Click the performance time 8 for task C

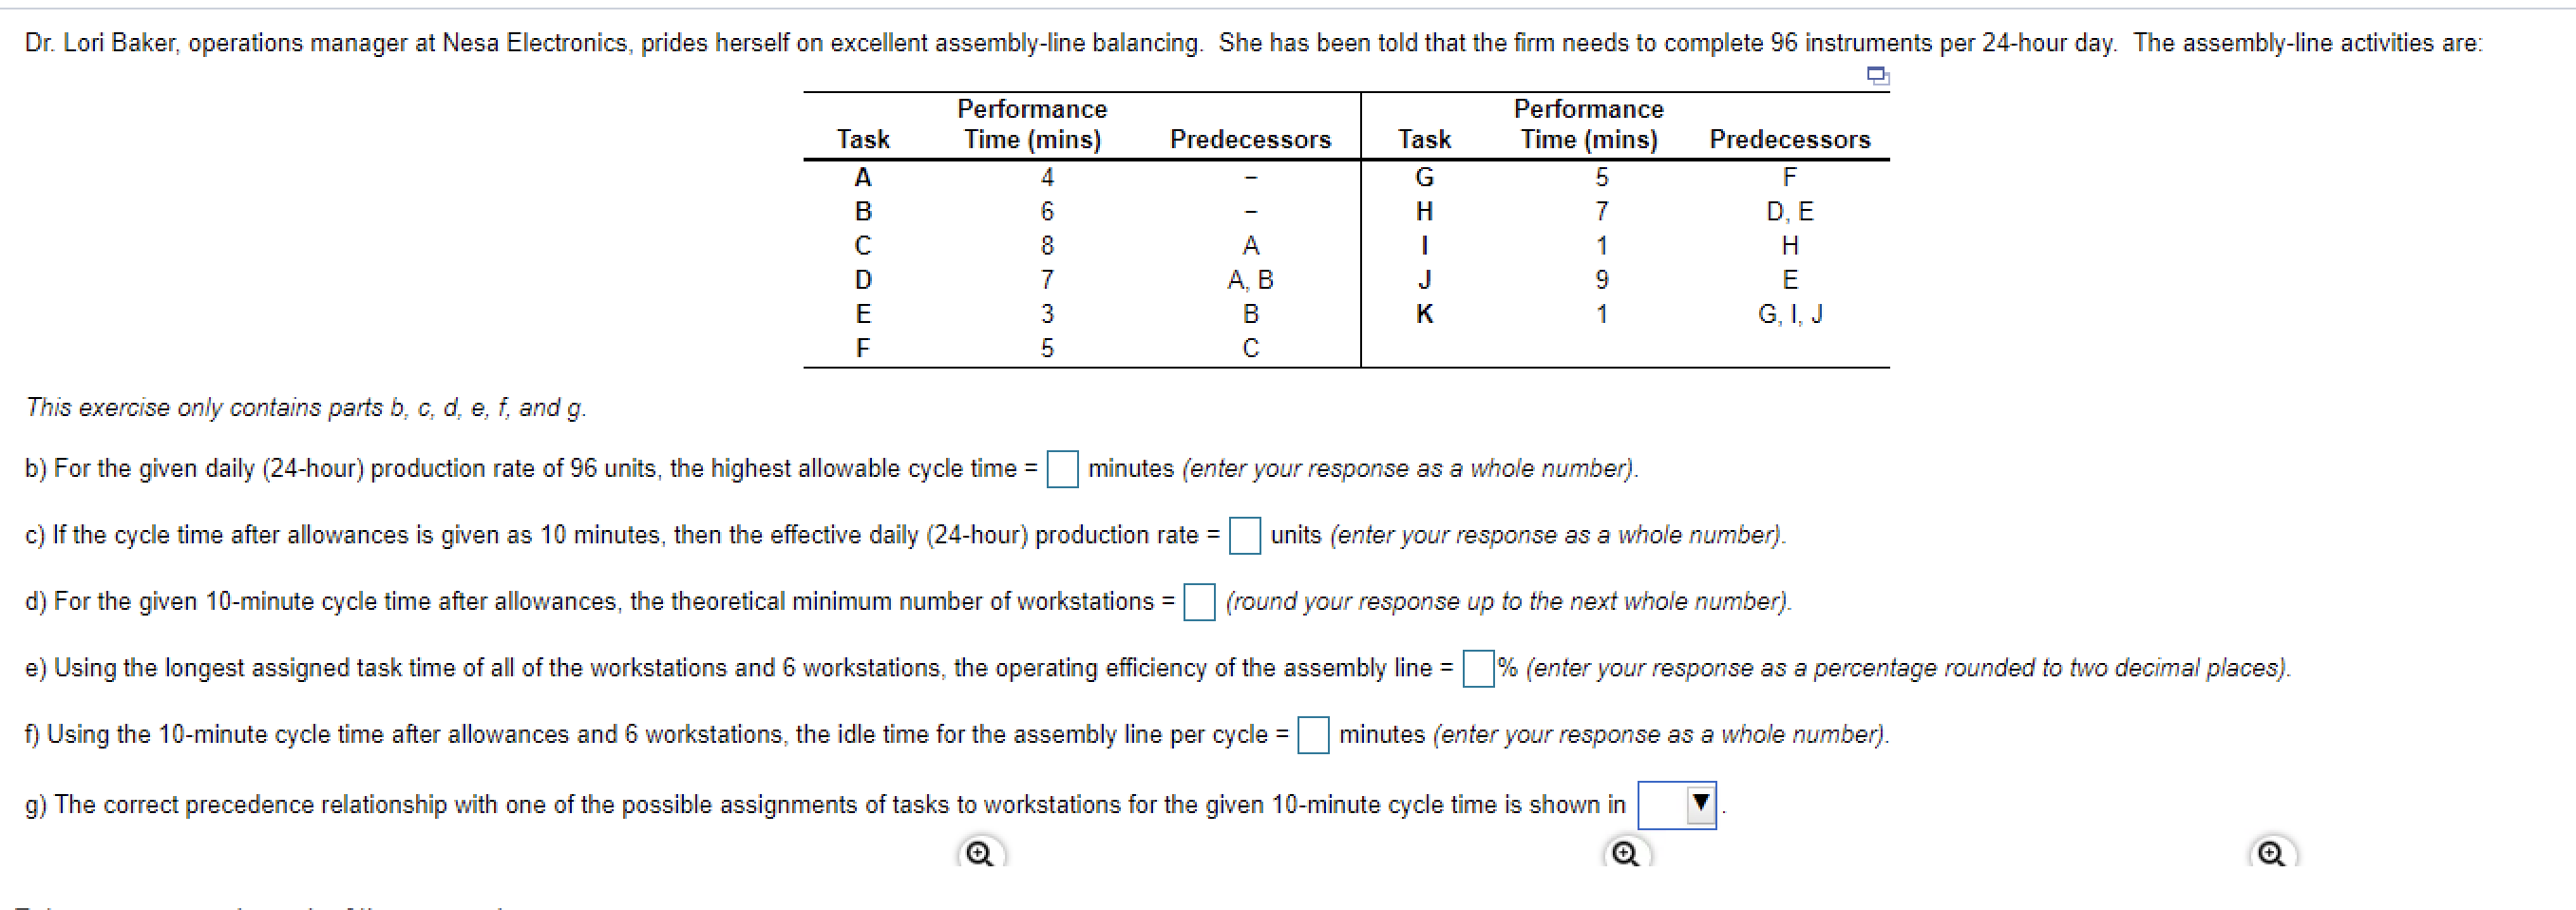click(x=1046, y=246)
